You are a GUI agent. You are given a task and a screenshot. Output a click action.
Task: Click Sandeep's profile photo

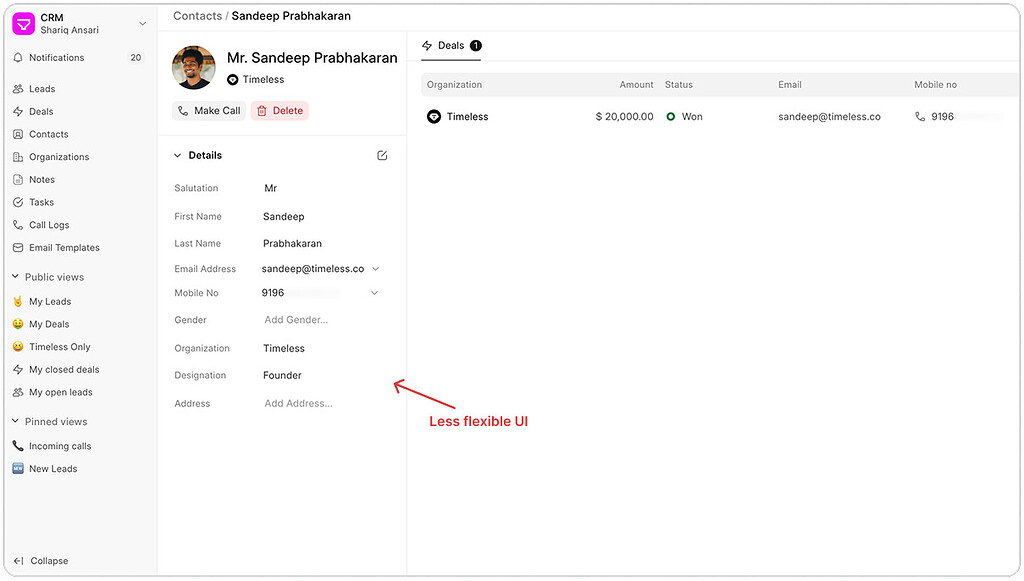(x=193, y=67)
